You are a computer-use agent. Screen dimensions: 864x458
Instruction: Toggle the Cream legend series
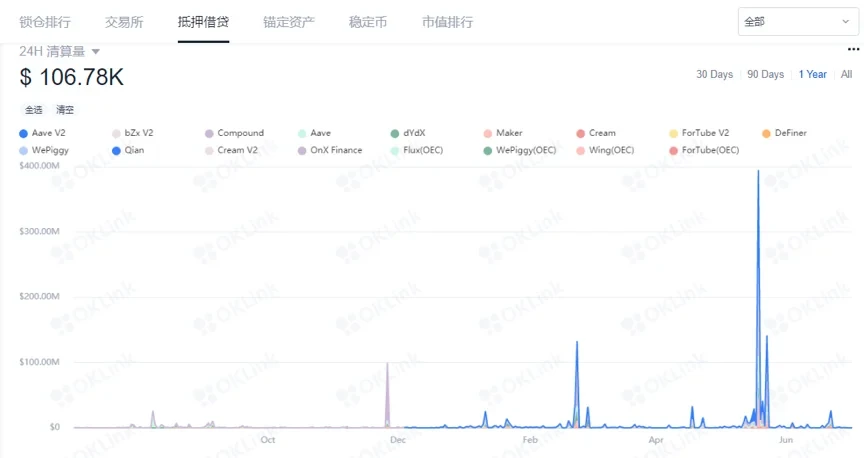click(596, 133)
